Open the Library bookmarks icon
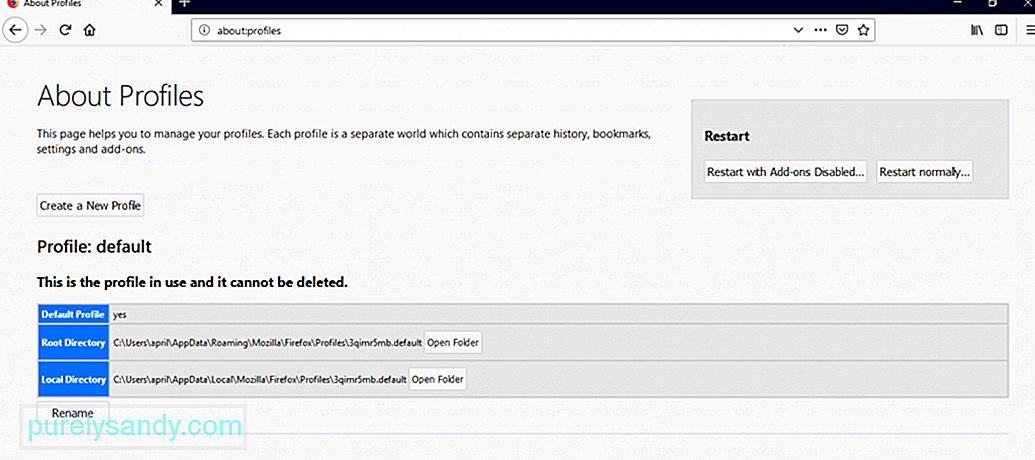This screenshot has height=460, width=1035. coord(978,30)
